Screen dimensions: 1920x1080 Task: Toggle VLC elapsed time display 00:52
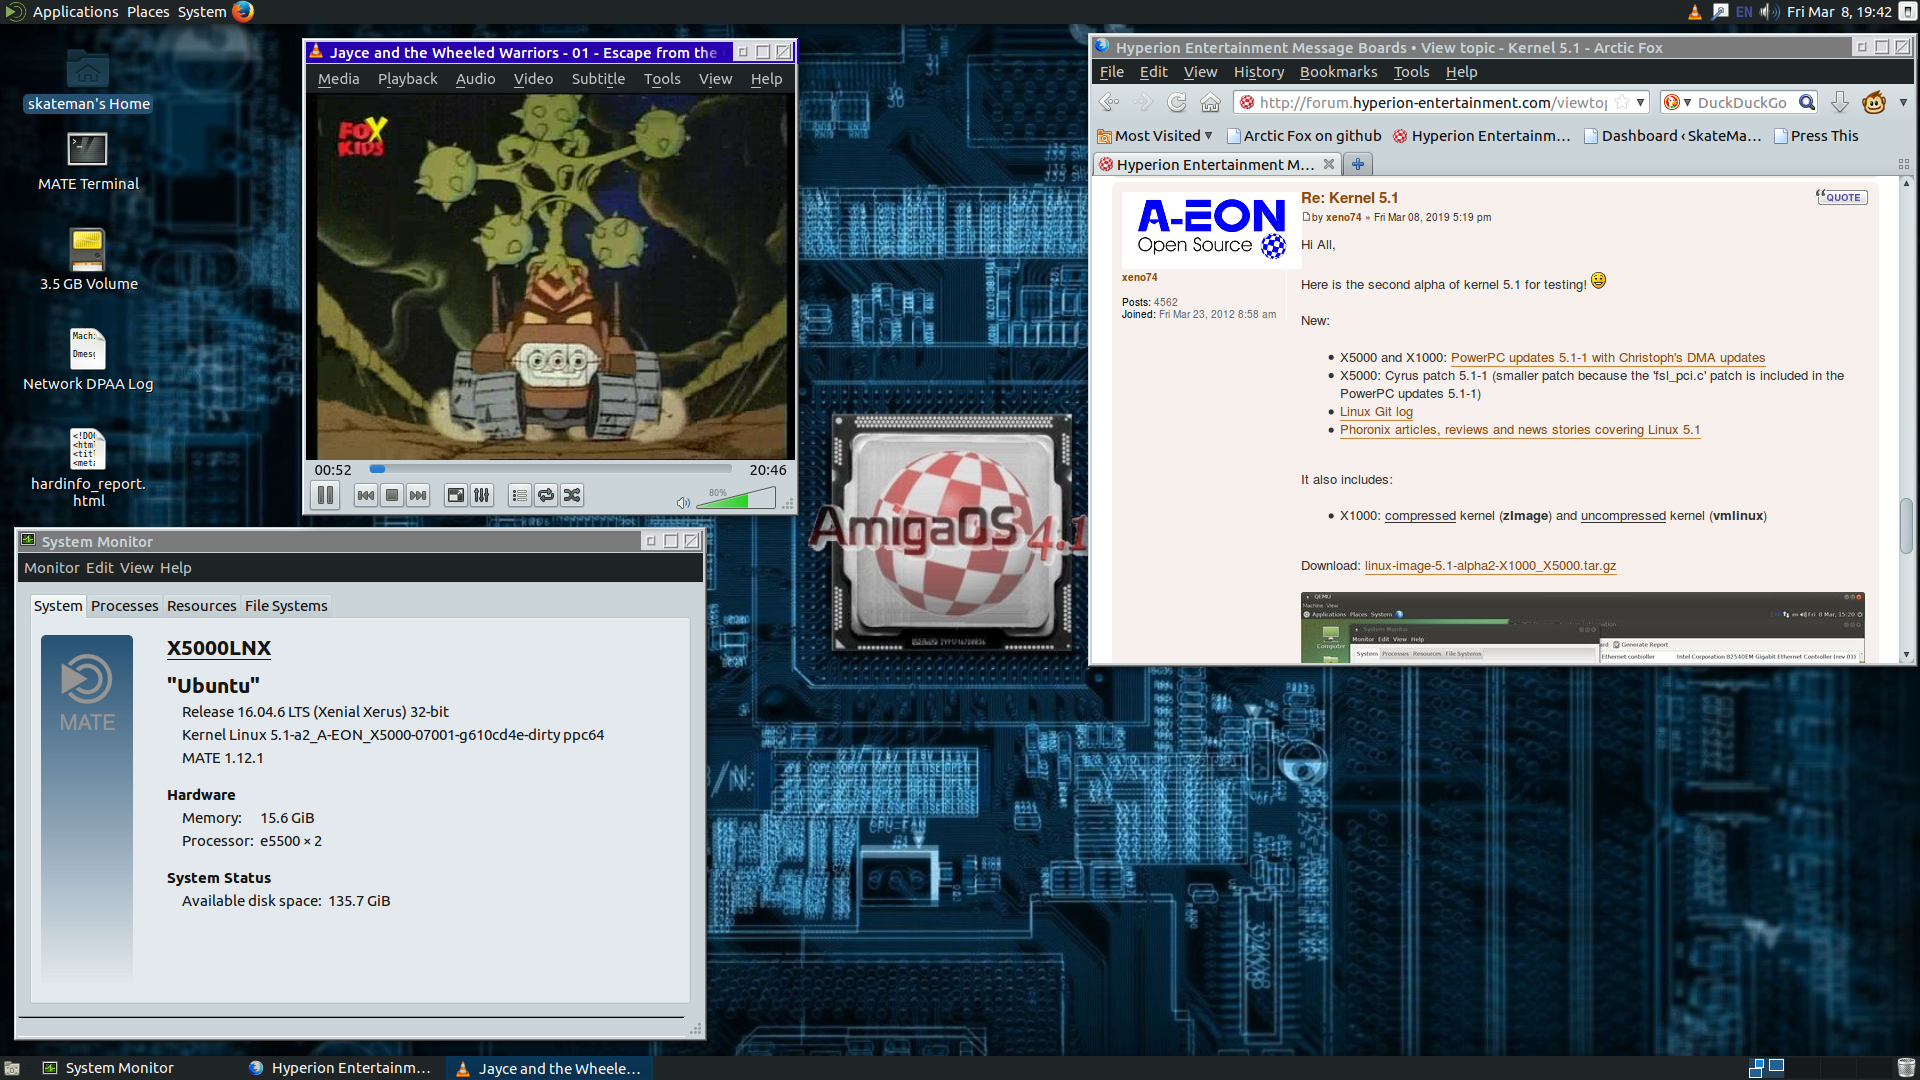point(333,470)
